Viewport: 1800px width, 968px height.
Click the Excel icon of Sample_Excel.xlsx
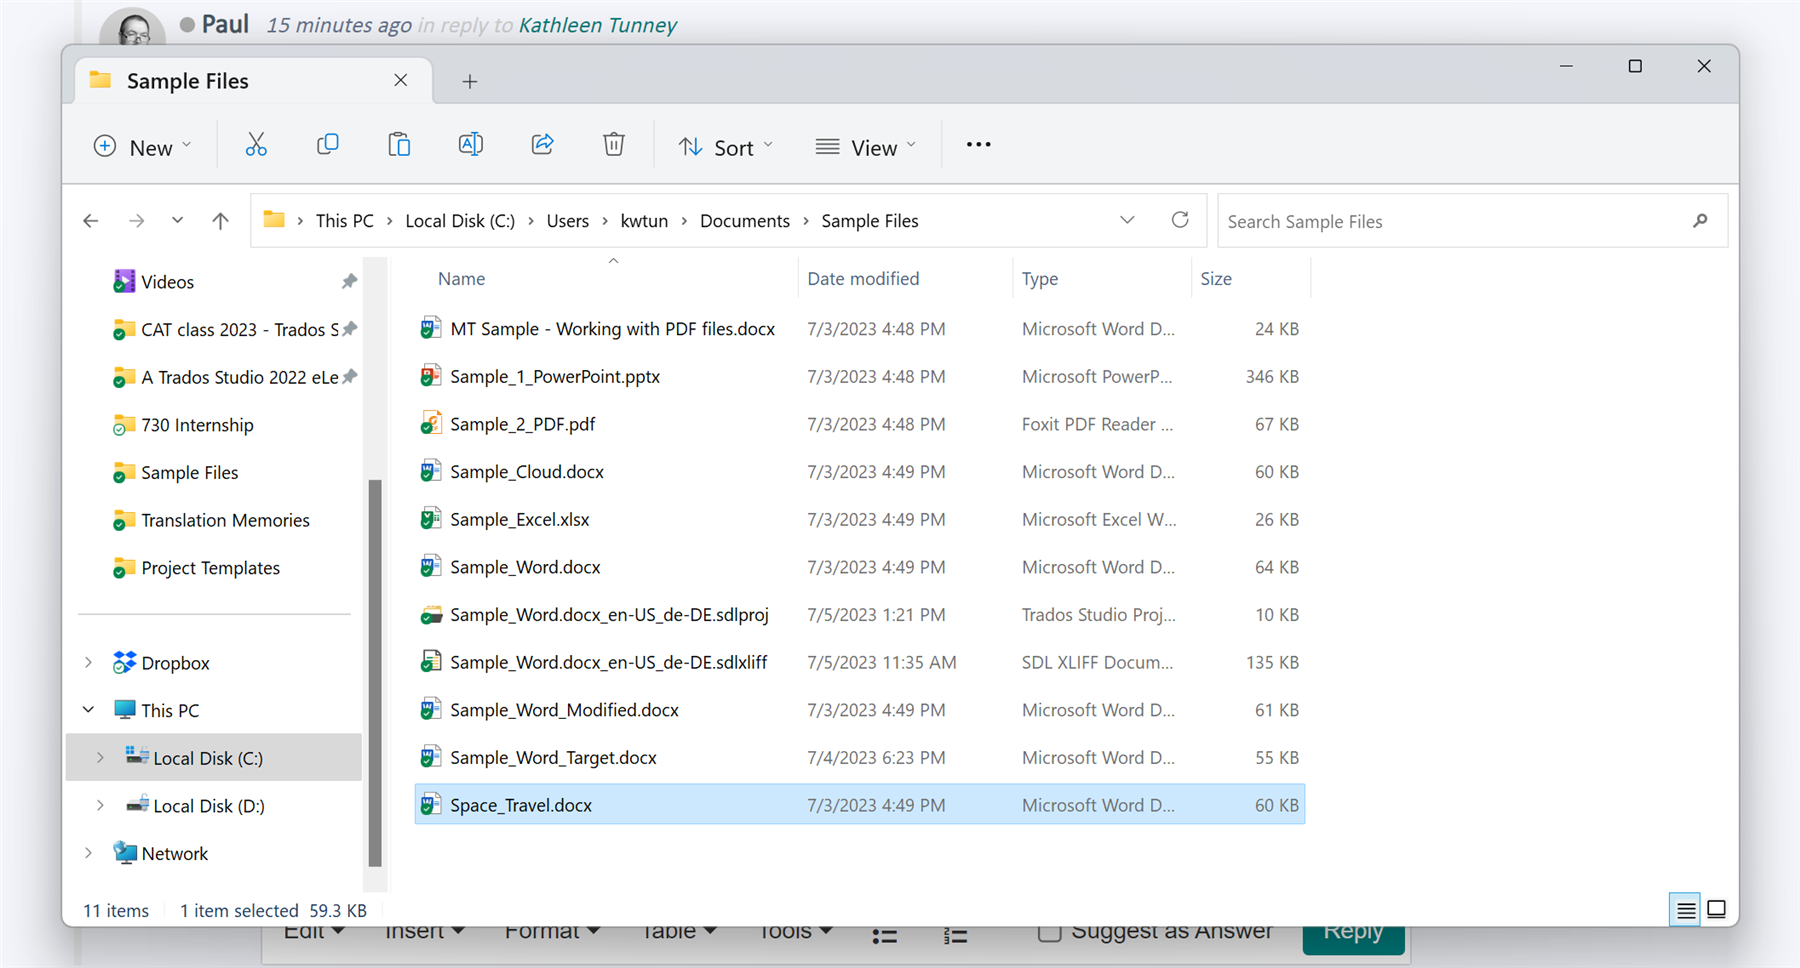(430, 519)
